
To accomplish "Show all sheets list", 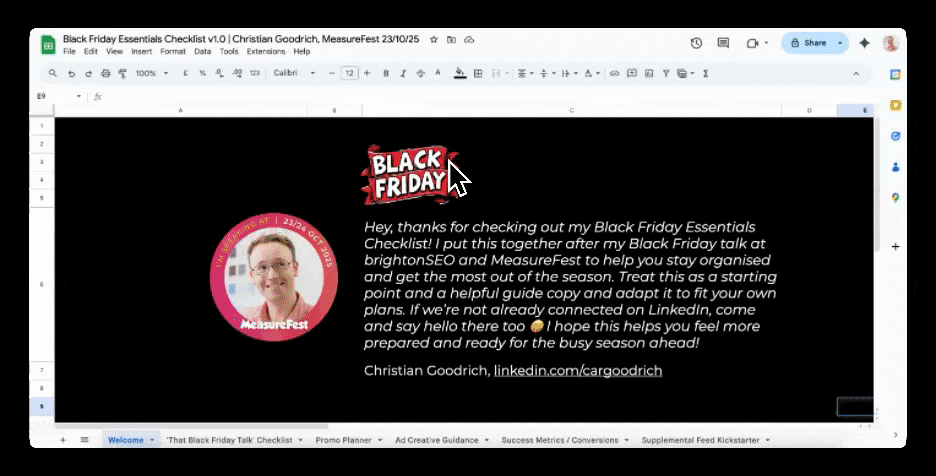I will click(x=84, y=440).
